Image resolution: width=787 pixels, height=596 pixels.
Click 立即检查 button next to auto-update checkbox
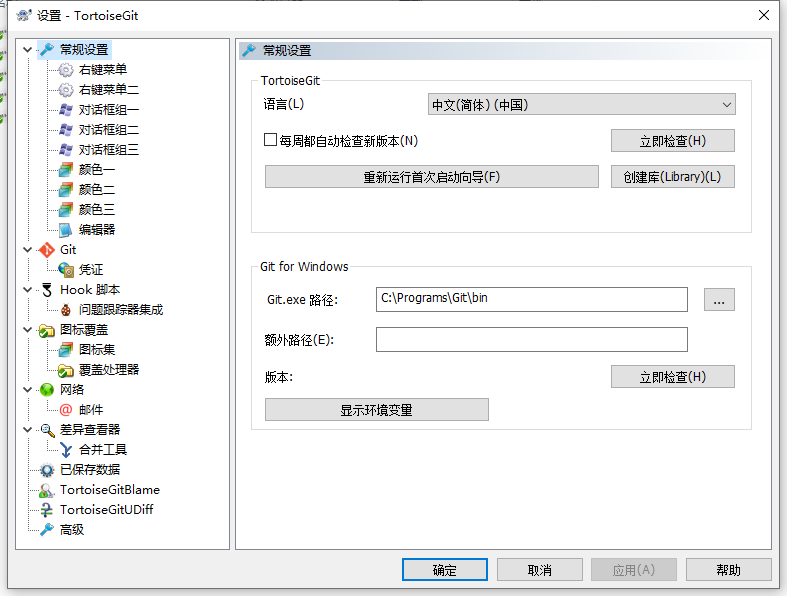(x=673, y=141)
